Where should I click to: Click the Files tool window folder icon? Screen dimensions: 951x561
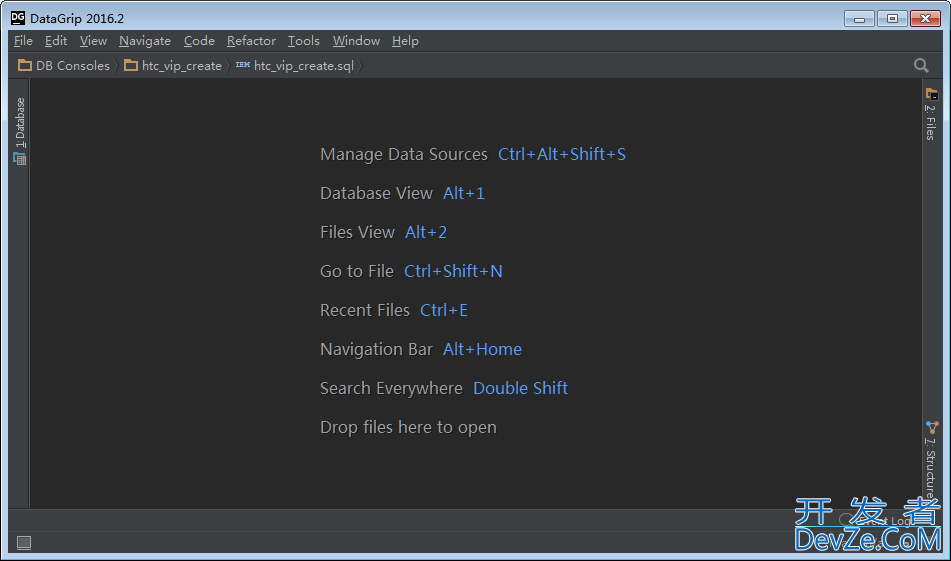pos(931,94)
